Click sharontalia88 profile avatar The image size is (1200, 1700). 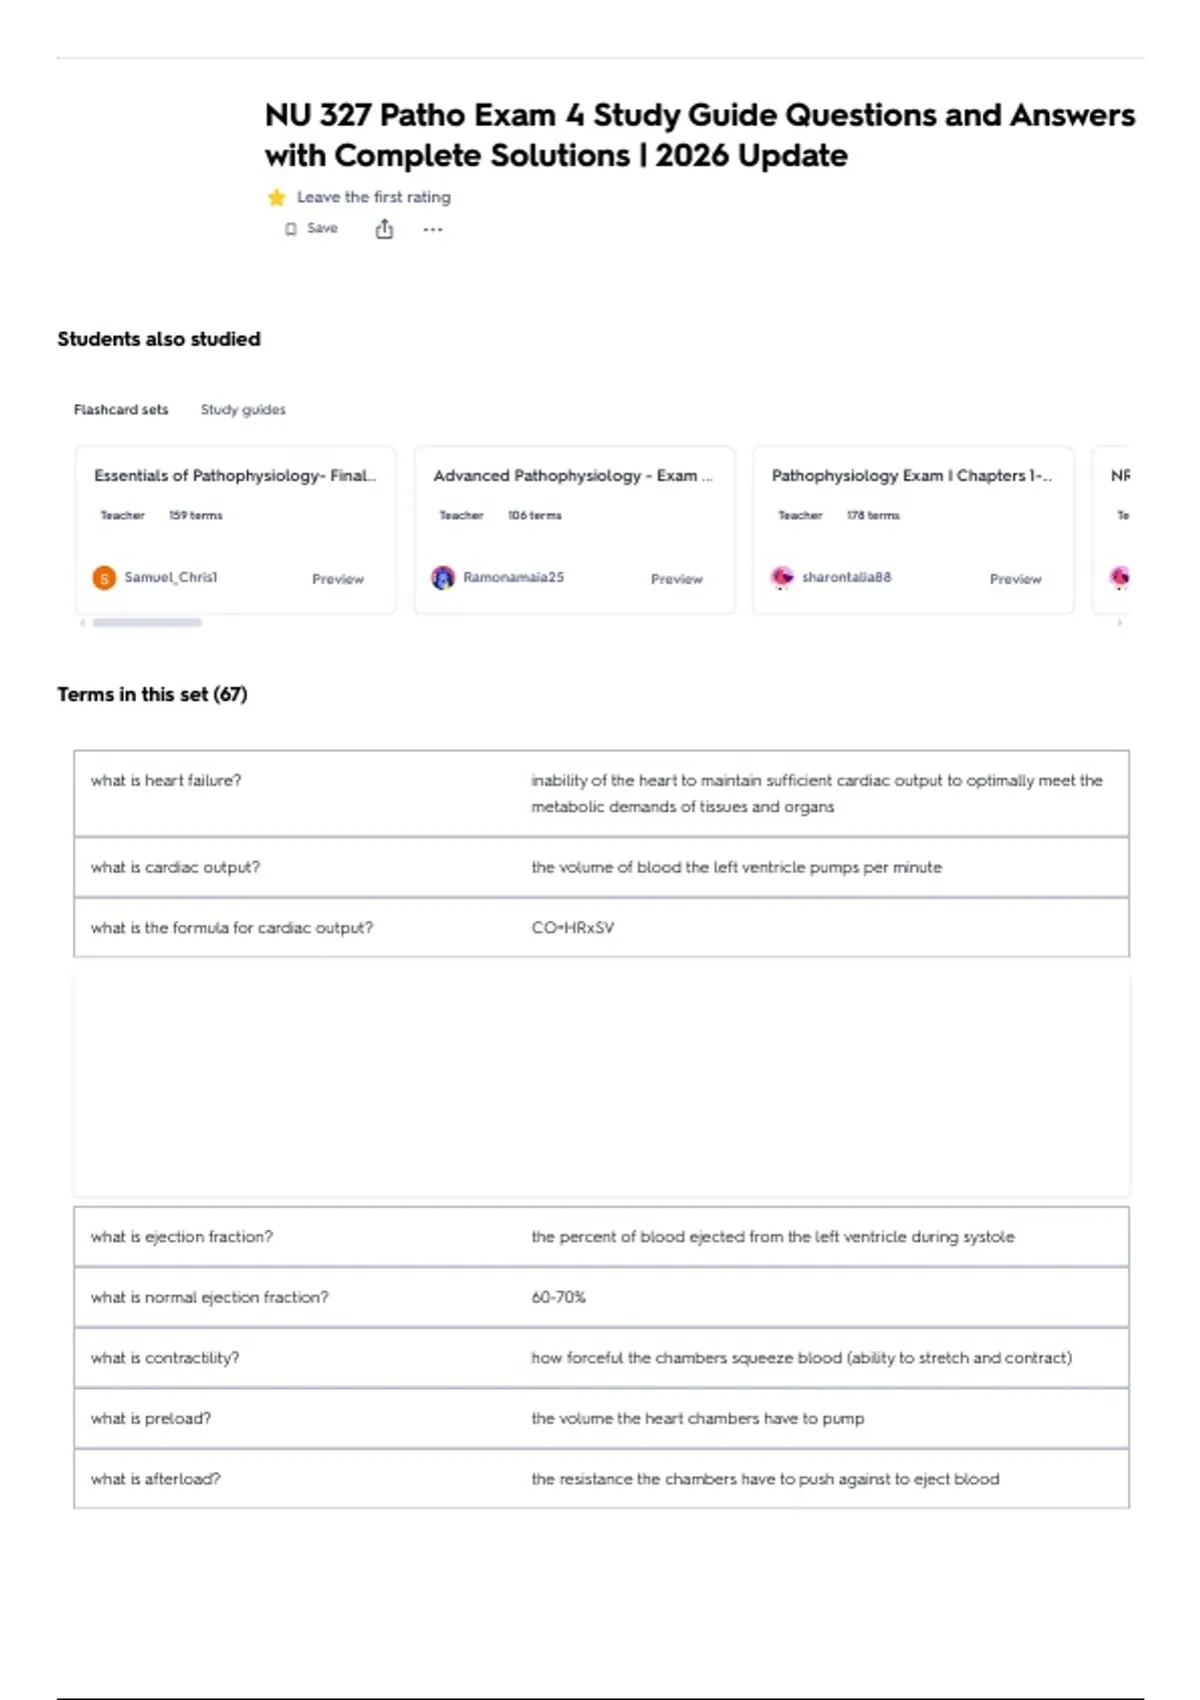(x=782, y=577)
